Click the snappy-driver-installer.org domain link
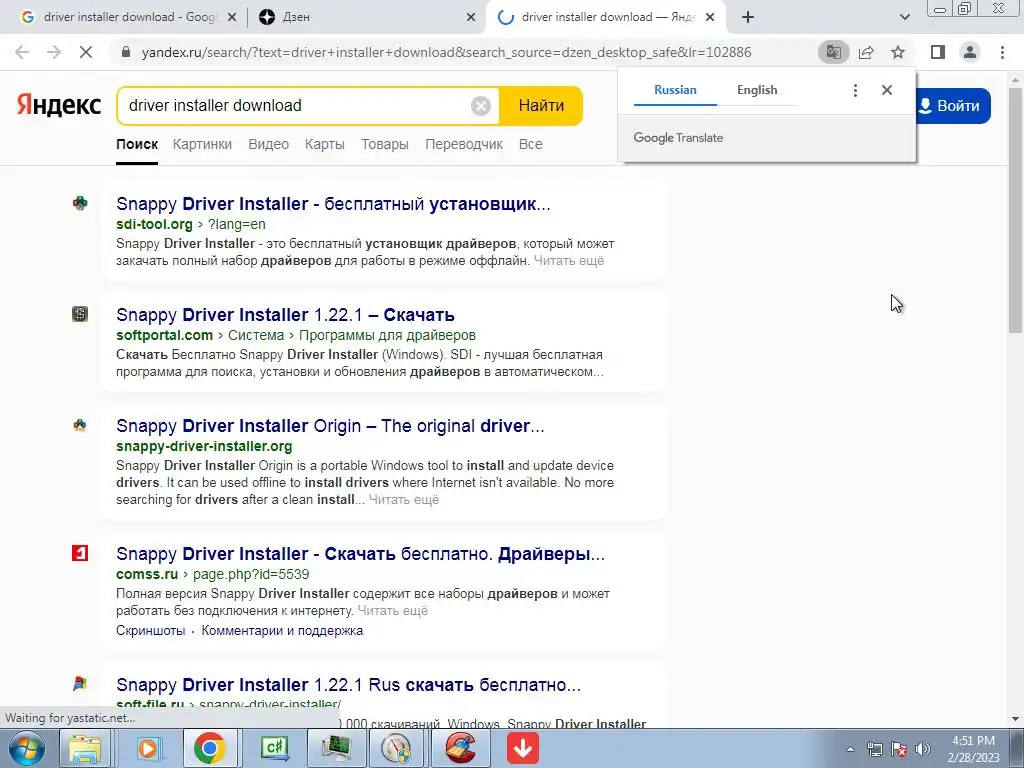The image size is (1024, 768). click(204, 446)
